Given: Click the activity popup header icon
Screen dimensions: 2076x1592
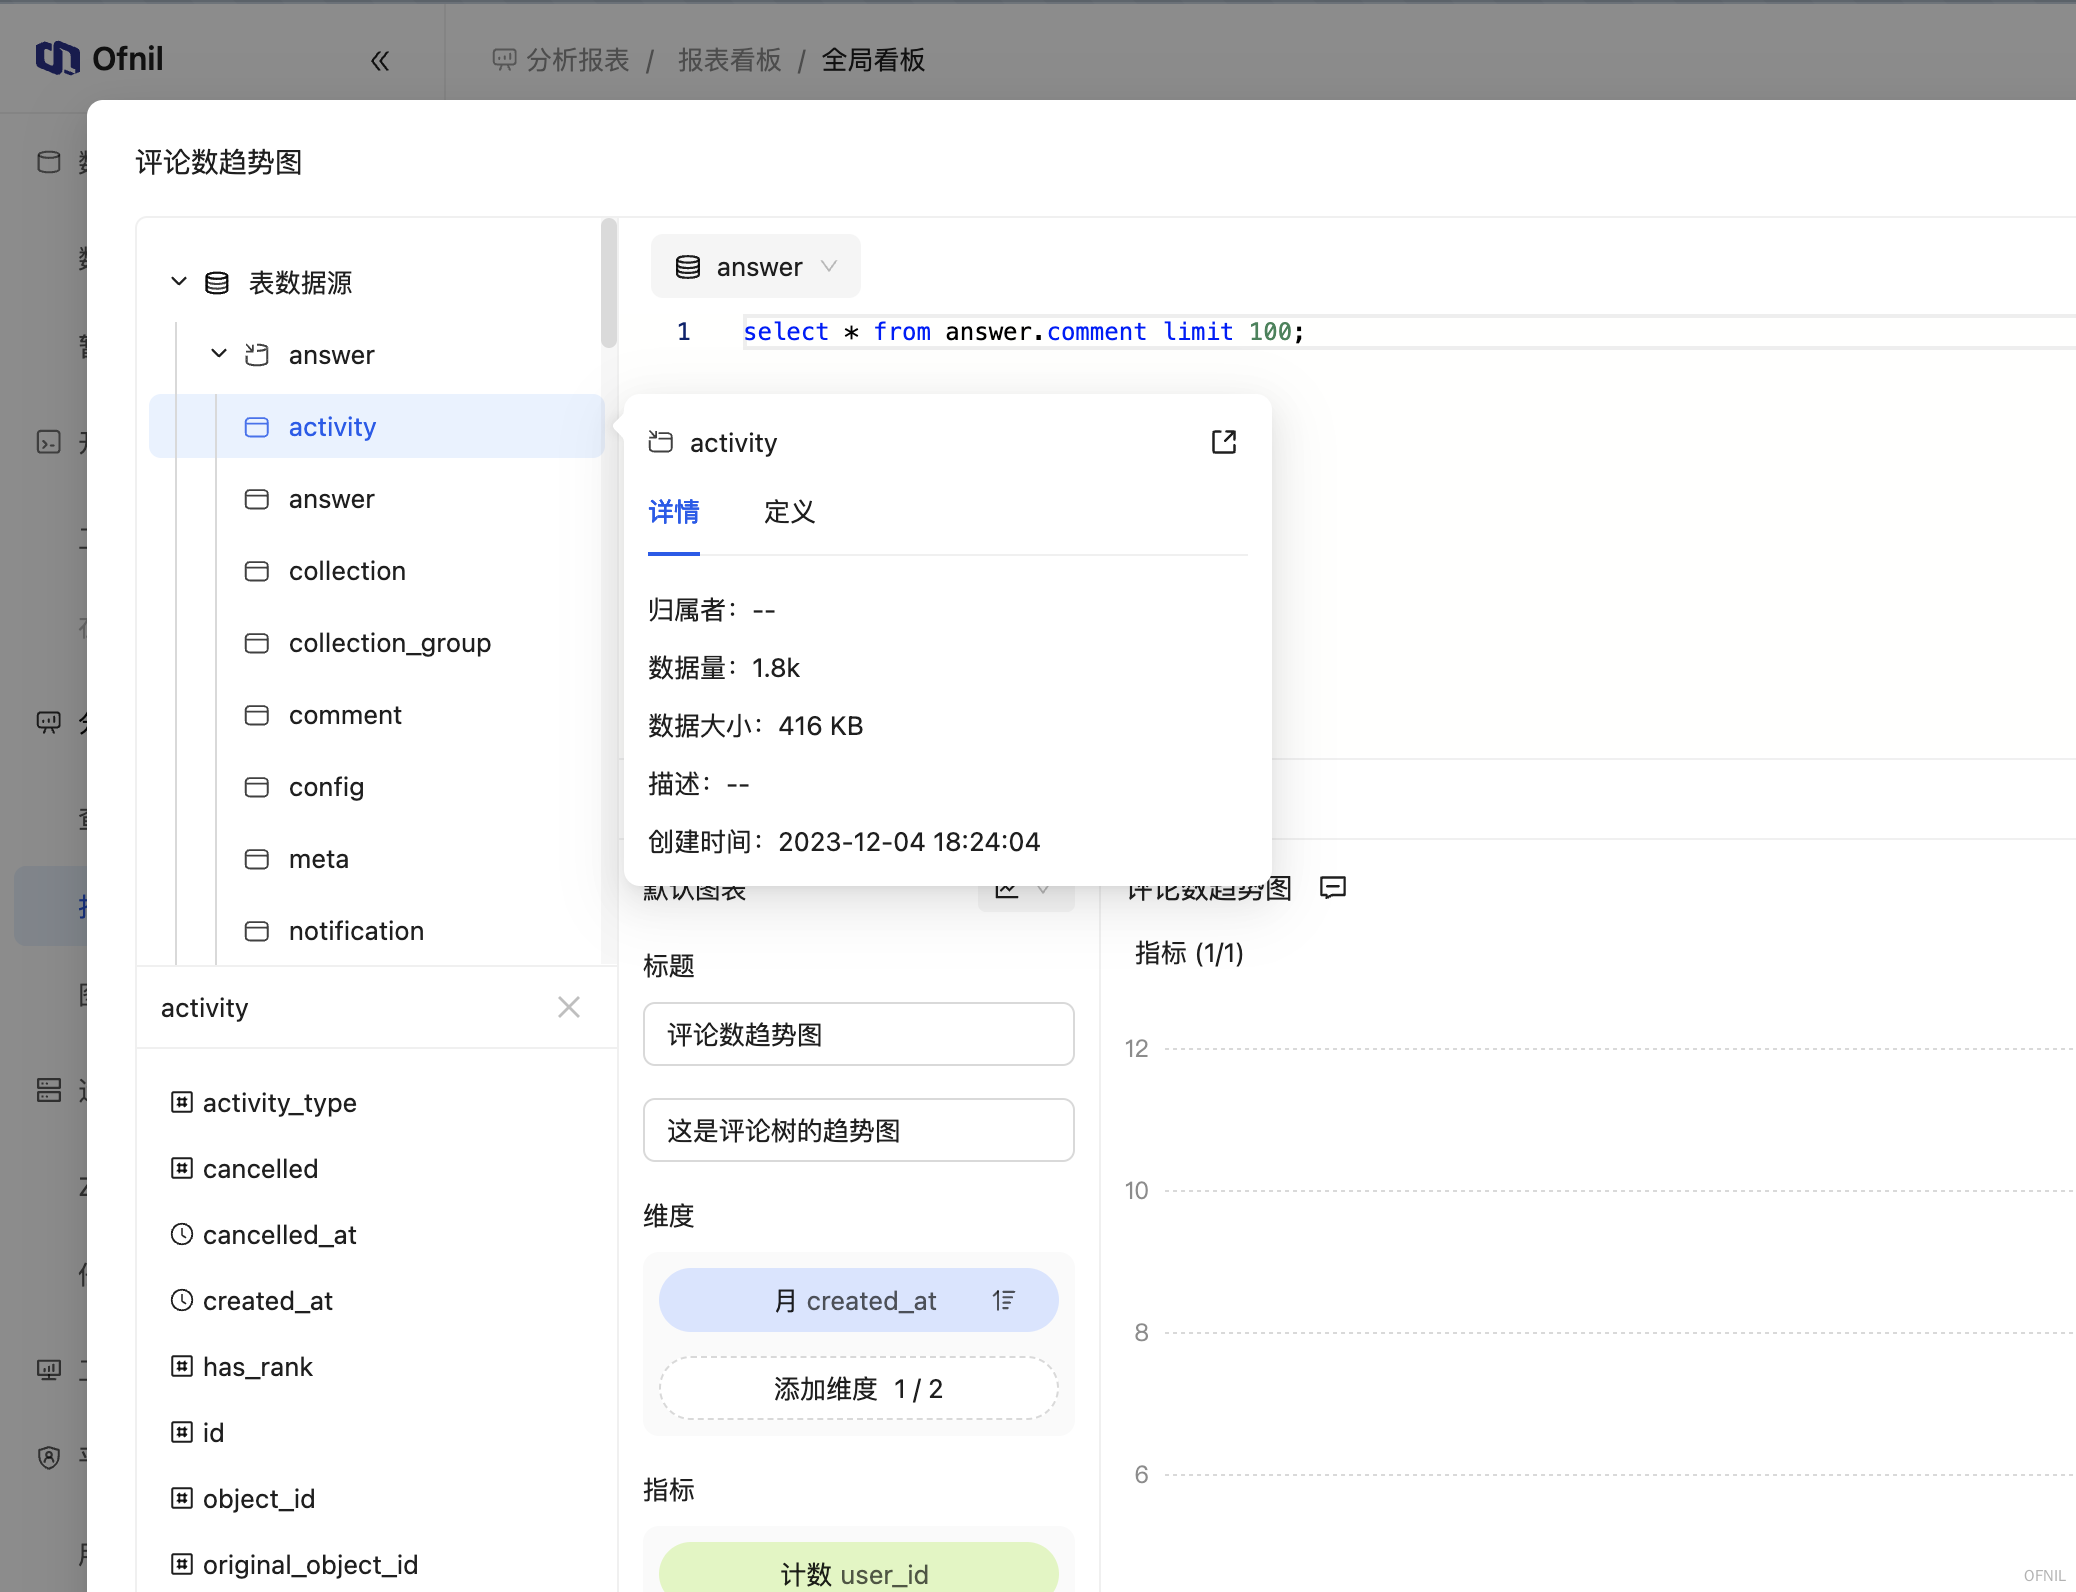Looking at the screenshot, I should click(x=661, y=442).
